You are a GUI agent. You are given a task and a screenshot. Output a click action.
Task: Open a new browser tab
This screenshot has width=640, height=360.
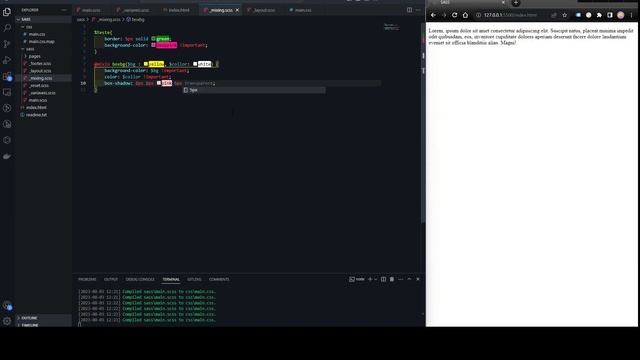click(x=516, y=3)
